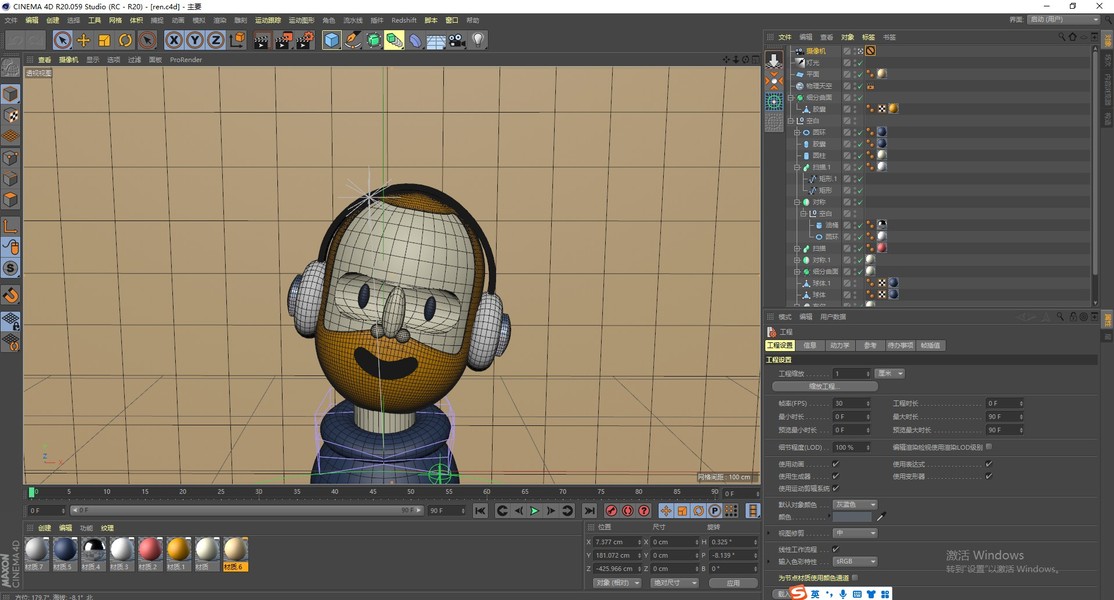Open the 厘米 unit dropdown
This screenshot has height=600, width=1114.
click(889, 373)
